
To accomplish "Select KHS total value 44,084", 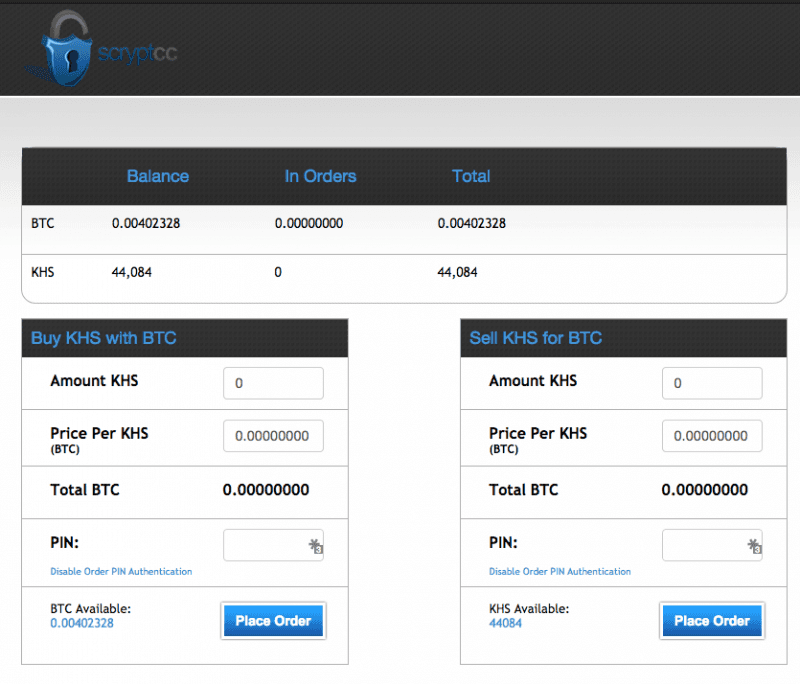I will 457,272.
